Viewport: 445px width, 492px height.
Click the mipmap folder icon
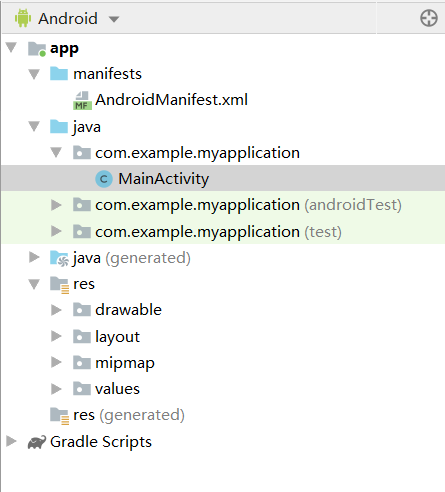[82, 362]
